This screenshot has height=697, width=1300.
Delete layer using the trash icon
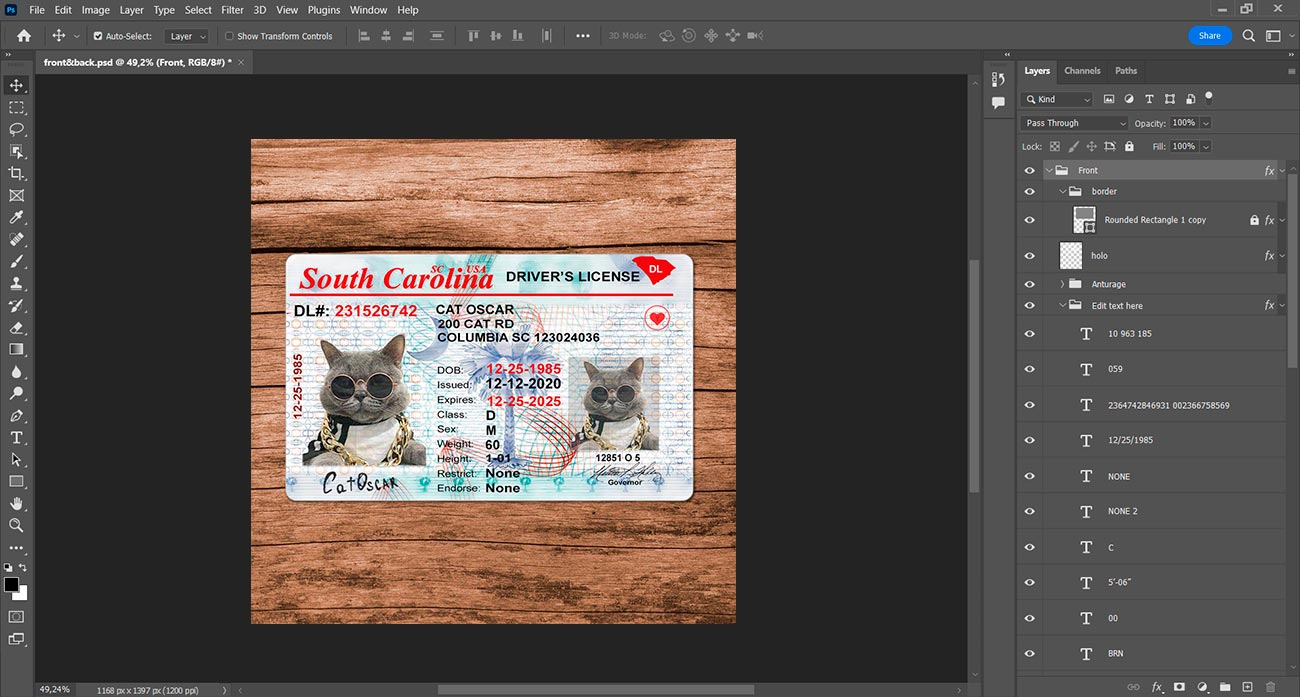(1271, 687)
